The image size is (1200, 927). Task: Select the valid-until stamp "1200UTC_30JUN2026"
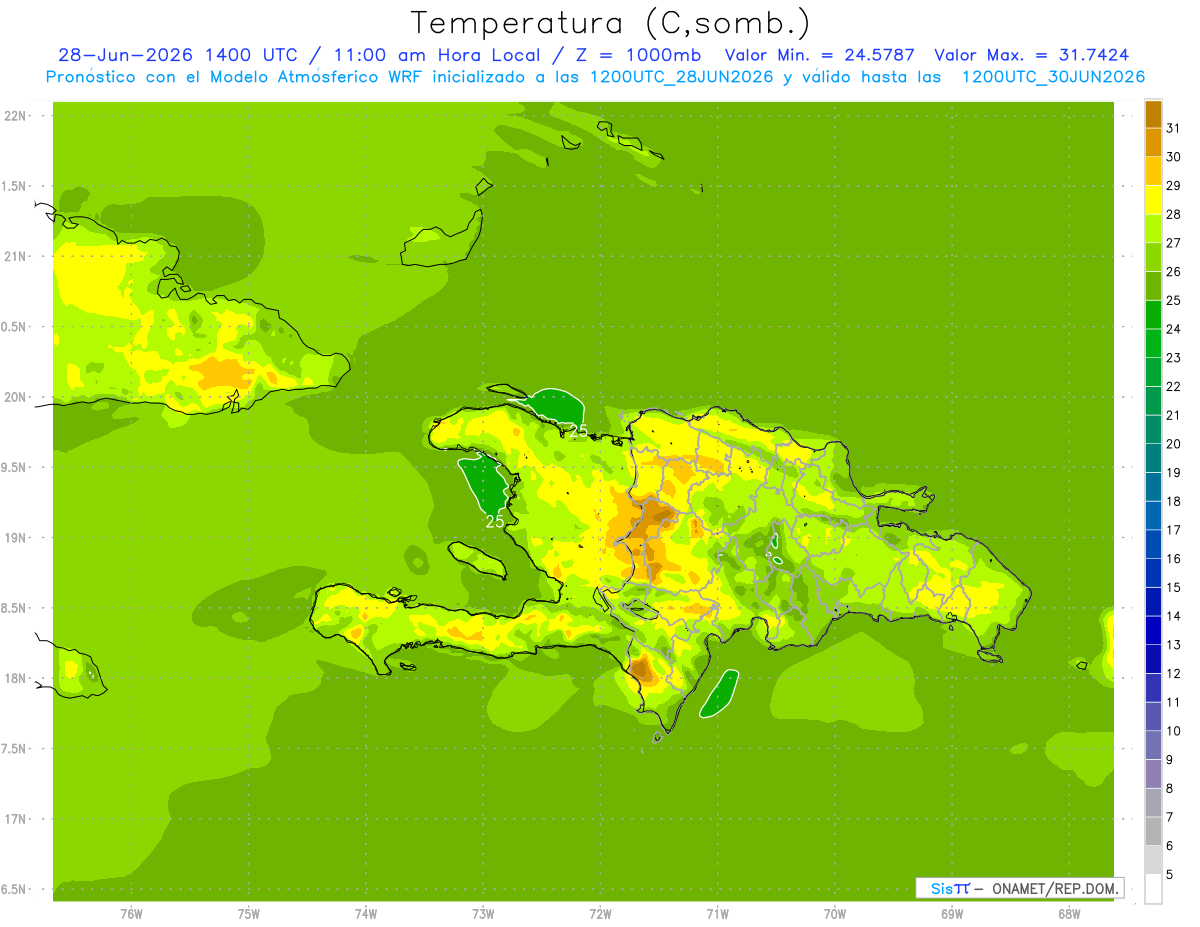pos(1053,77)
